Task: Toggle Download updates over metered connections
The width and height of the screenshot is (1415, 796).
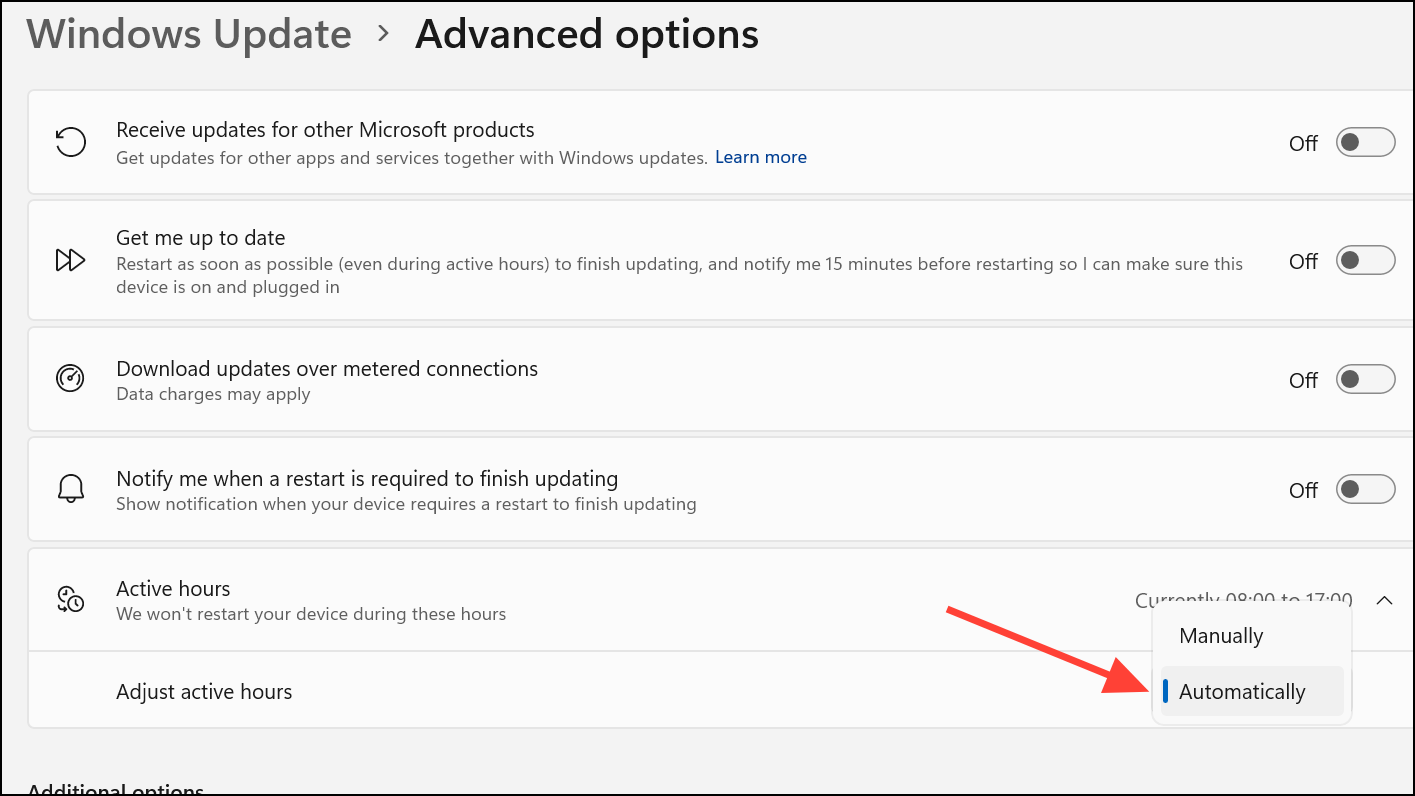Action: tap(1365, 380)
